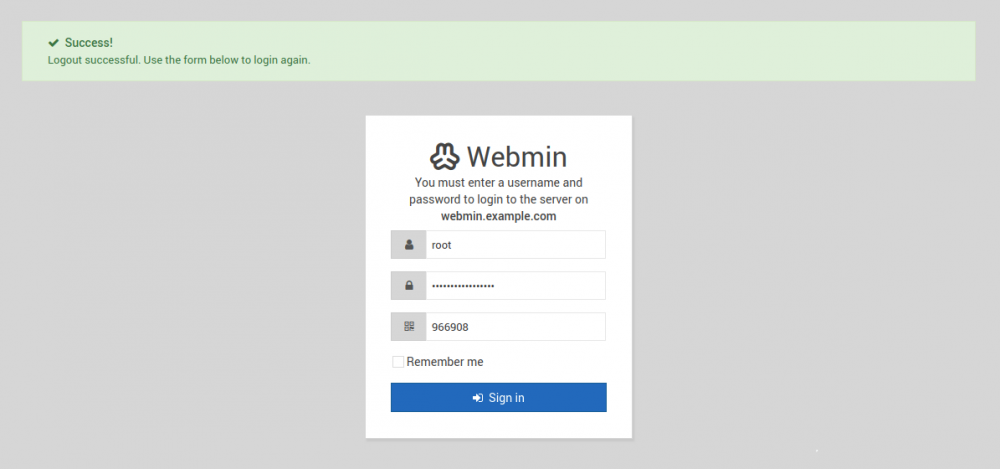
Task: Click the You must enter a username instruction
Action: pos(499,191)
